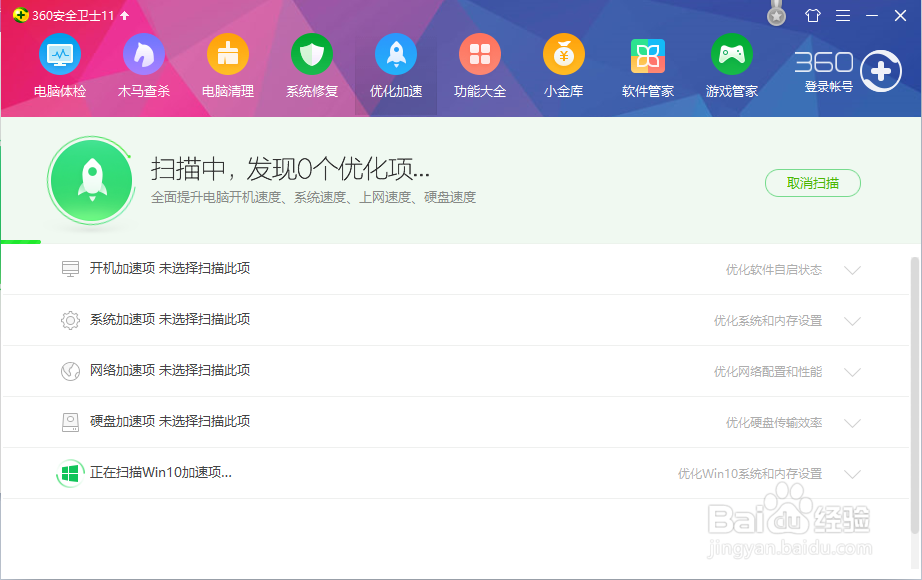Viewport: 922px width, 580px height.
Task: Click the 360 login plus avatar icon
Action: pyautogui.click(x=881, y=71)
